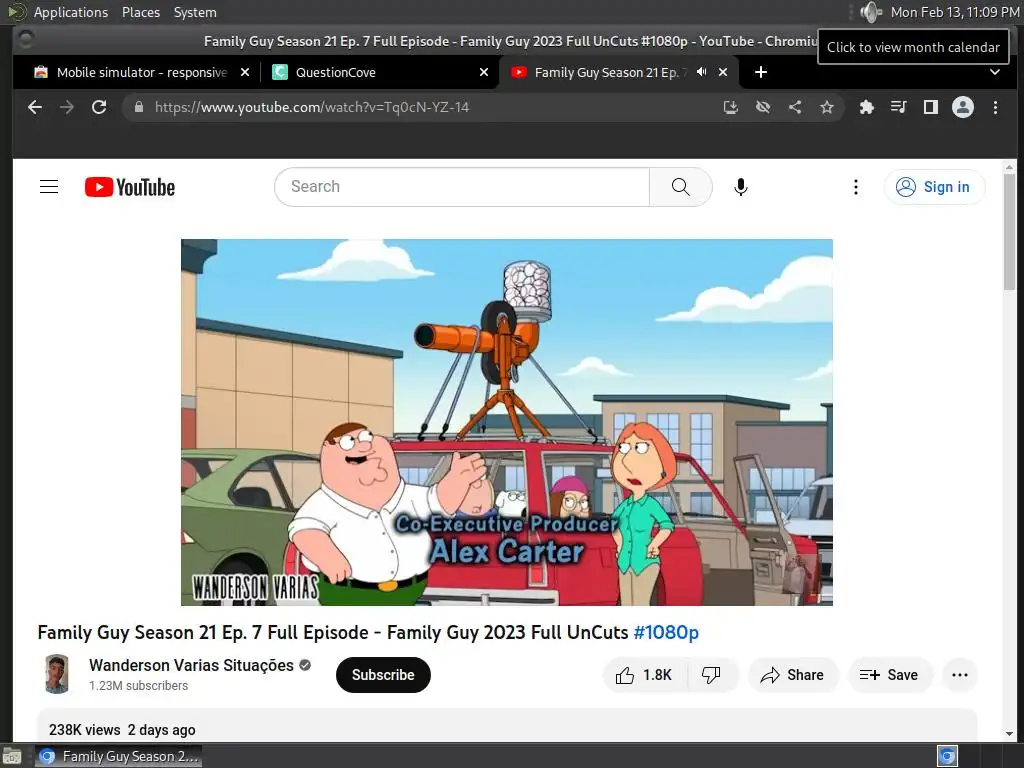Save the video to a playlist
Image resolution: width=1024 pixels, height=768 pixels.
pyautogui.click(x=889, y=675)
